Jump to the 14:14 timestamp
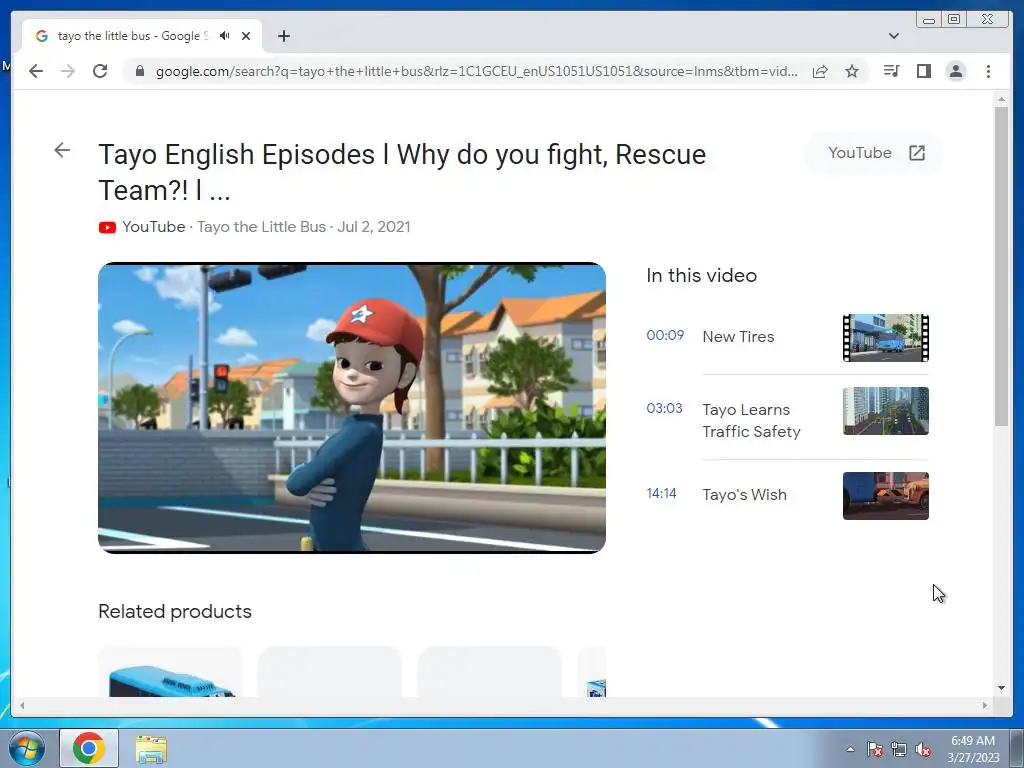 661,493
